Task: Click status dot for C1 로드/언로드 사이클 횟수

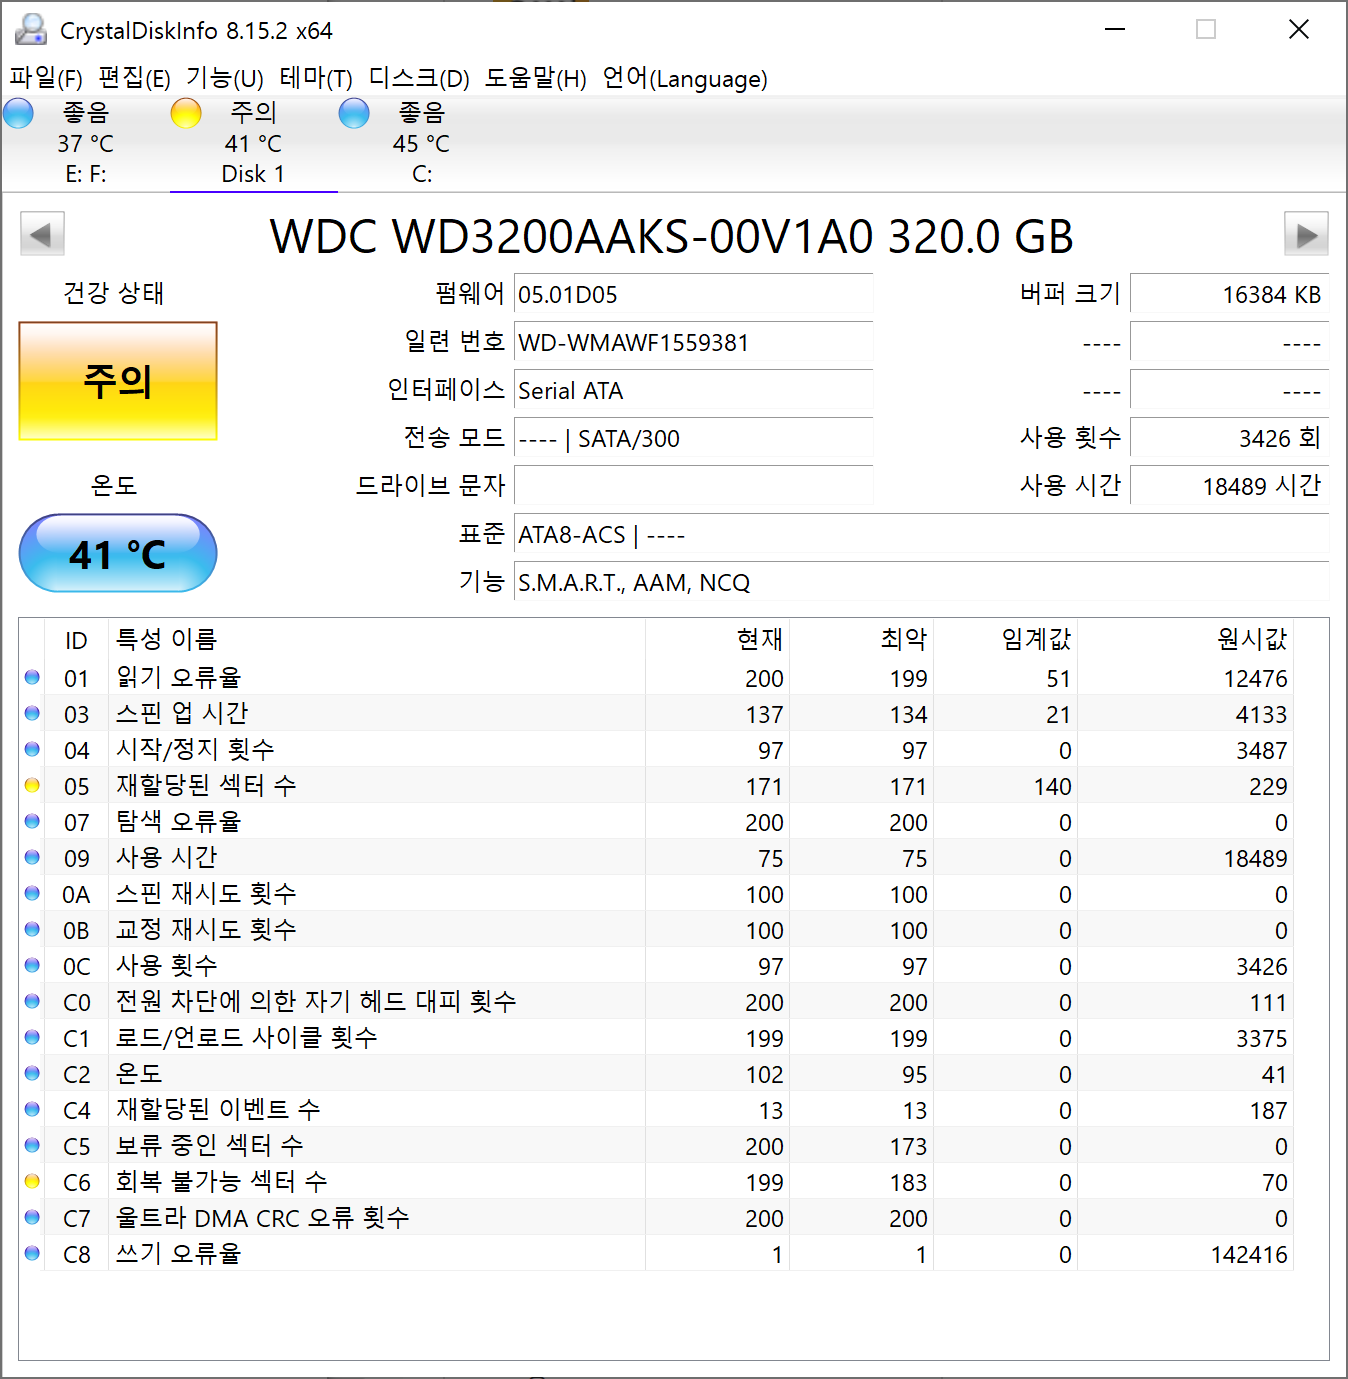Action: point(32,1037)
